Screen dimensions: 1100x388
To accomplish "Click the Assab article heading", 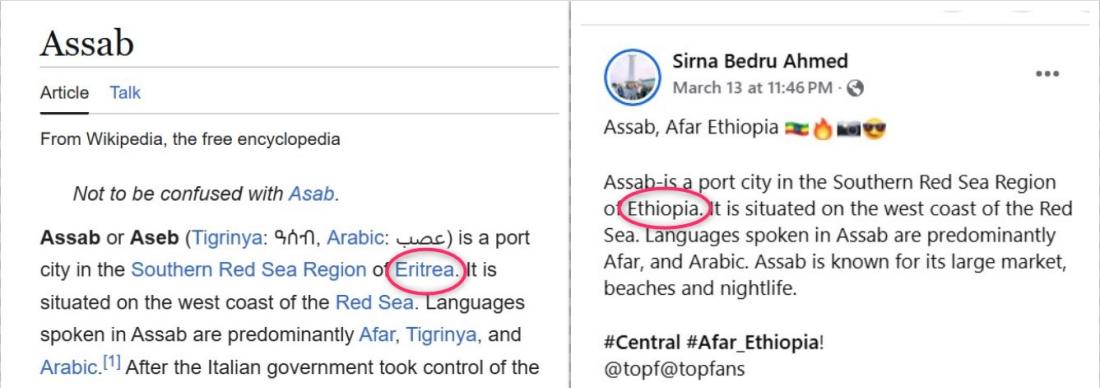I will (x=87, y=44).
